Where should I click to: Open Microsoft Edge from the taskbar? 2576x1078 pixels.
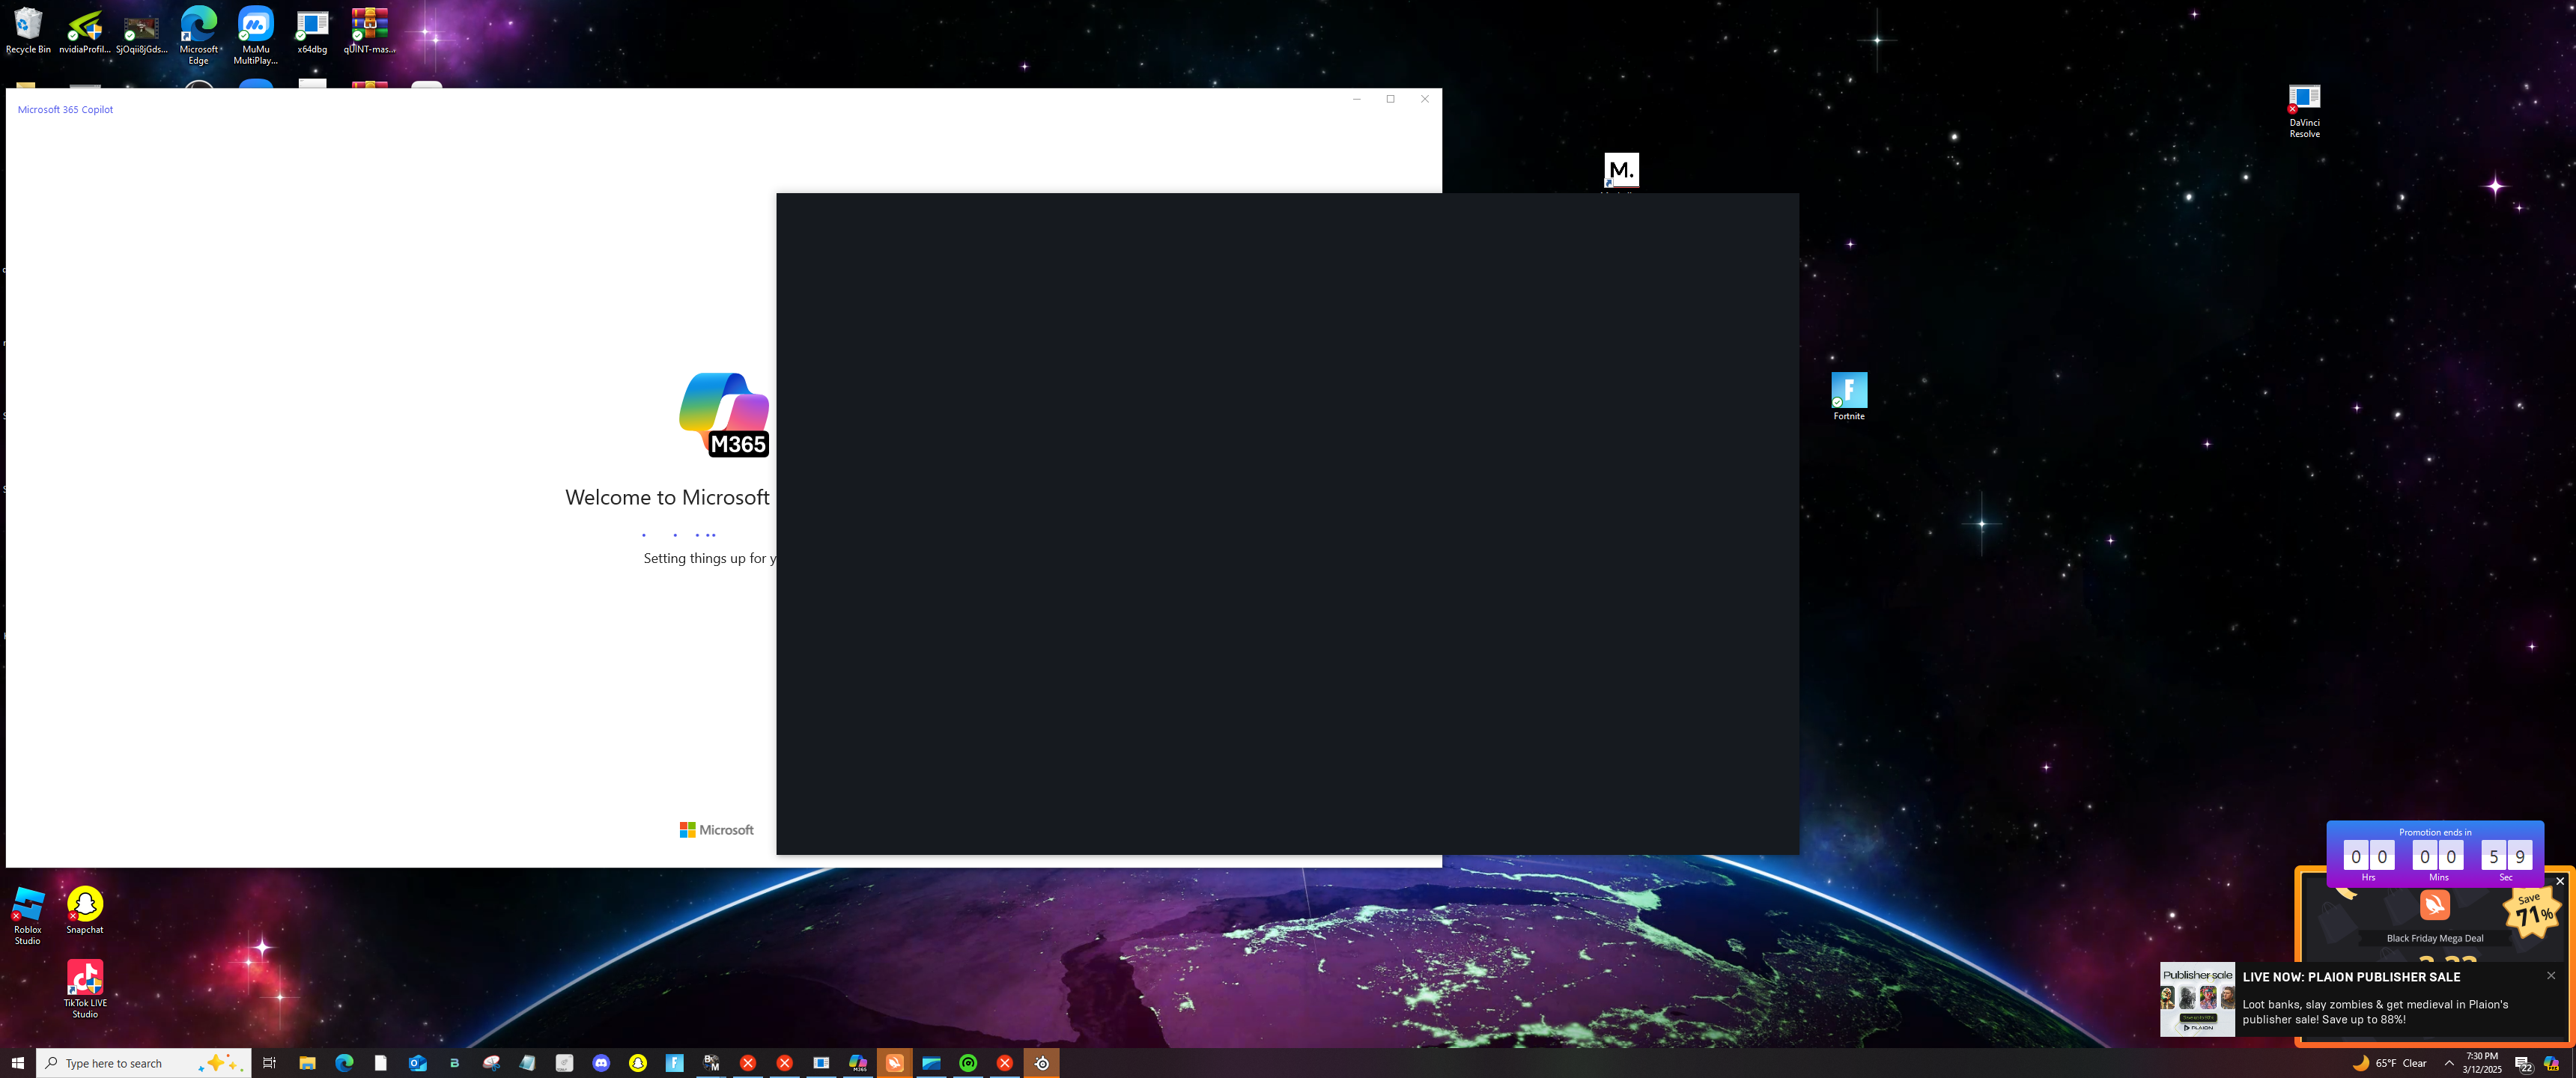pos(344,1063)
